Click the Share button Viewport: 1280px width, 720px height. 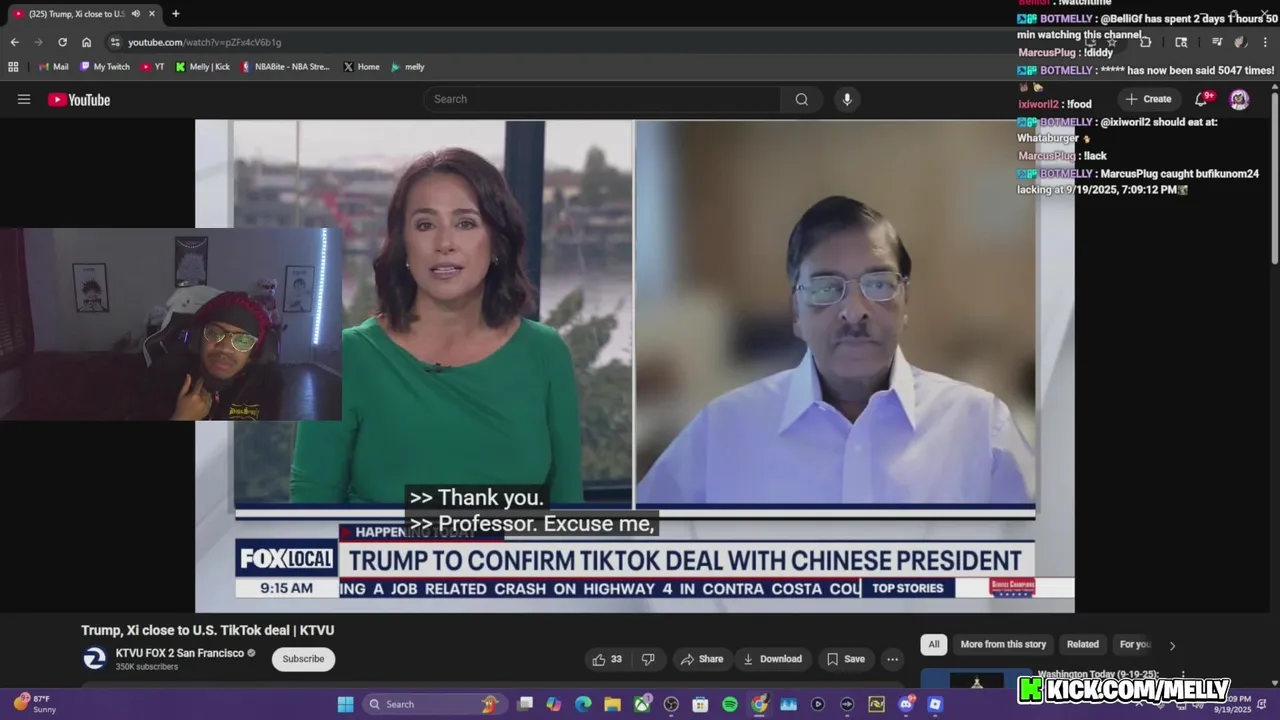click(x=702, y=659)
